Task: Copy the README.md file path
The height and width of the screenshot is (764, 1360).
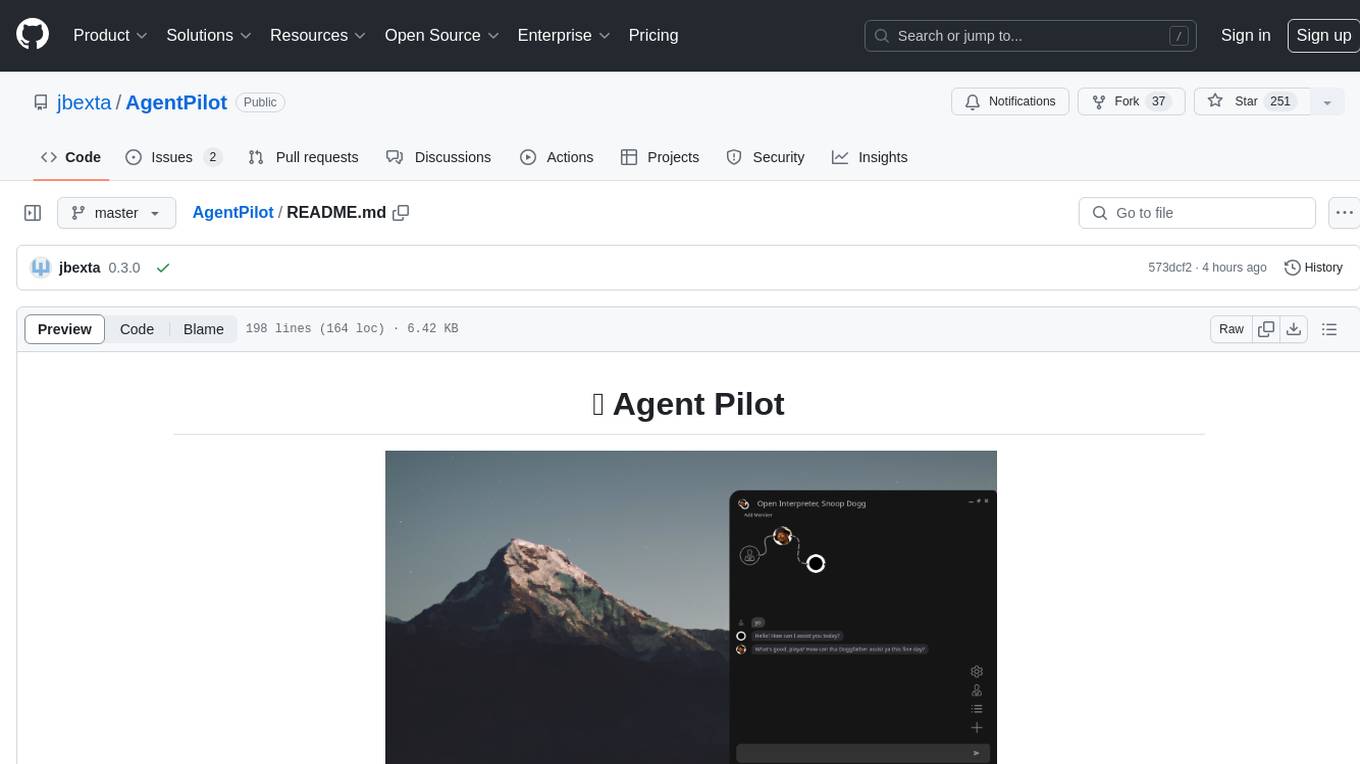Action: point(401,213)
